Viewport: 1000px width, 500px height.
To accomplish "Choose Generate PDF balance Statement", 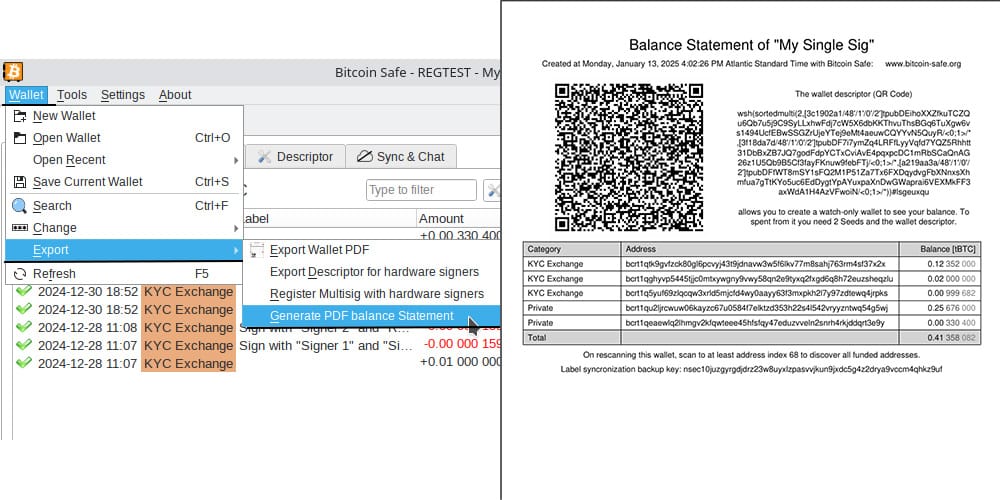I will [x=372, y=316].
